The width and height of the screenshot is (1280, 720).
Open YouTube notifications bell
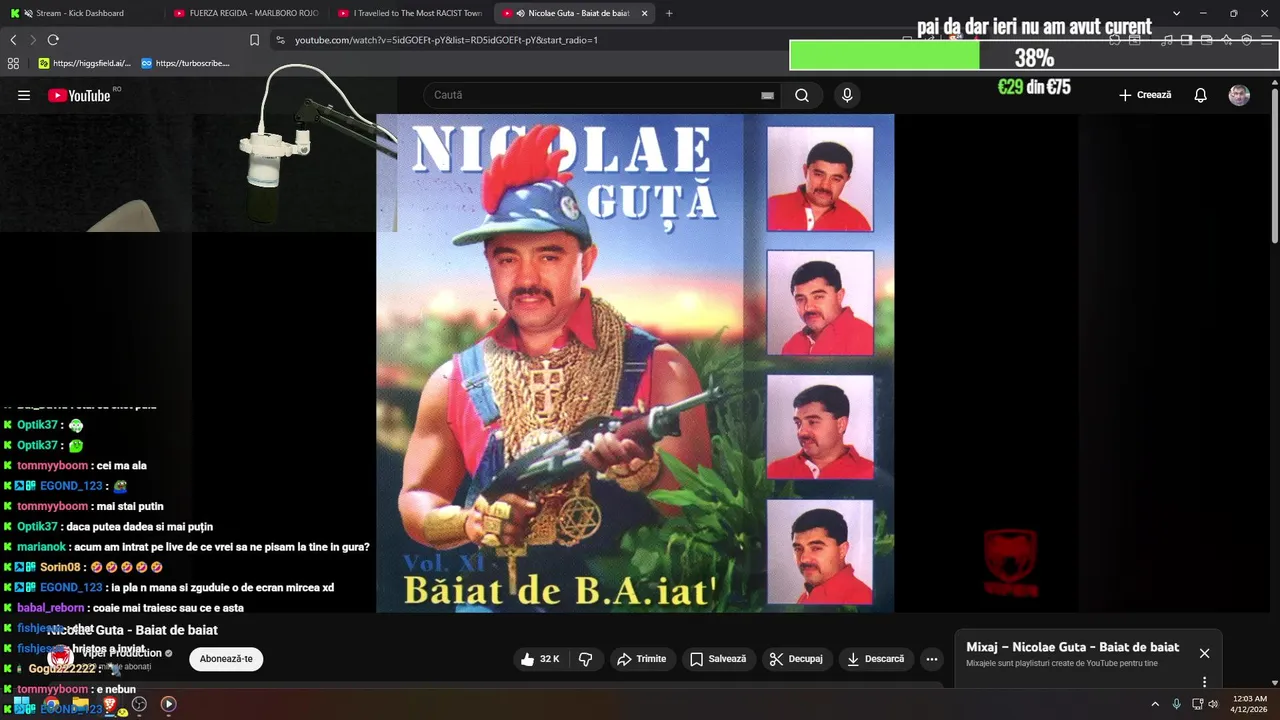[x=1200, y=95]
